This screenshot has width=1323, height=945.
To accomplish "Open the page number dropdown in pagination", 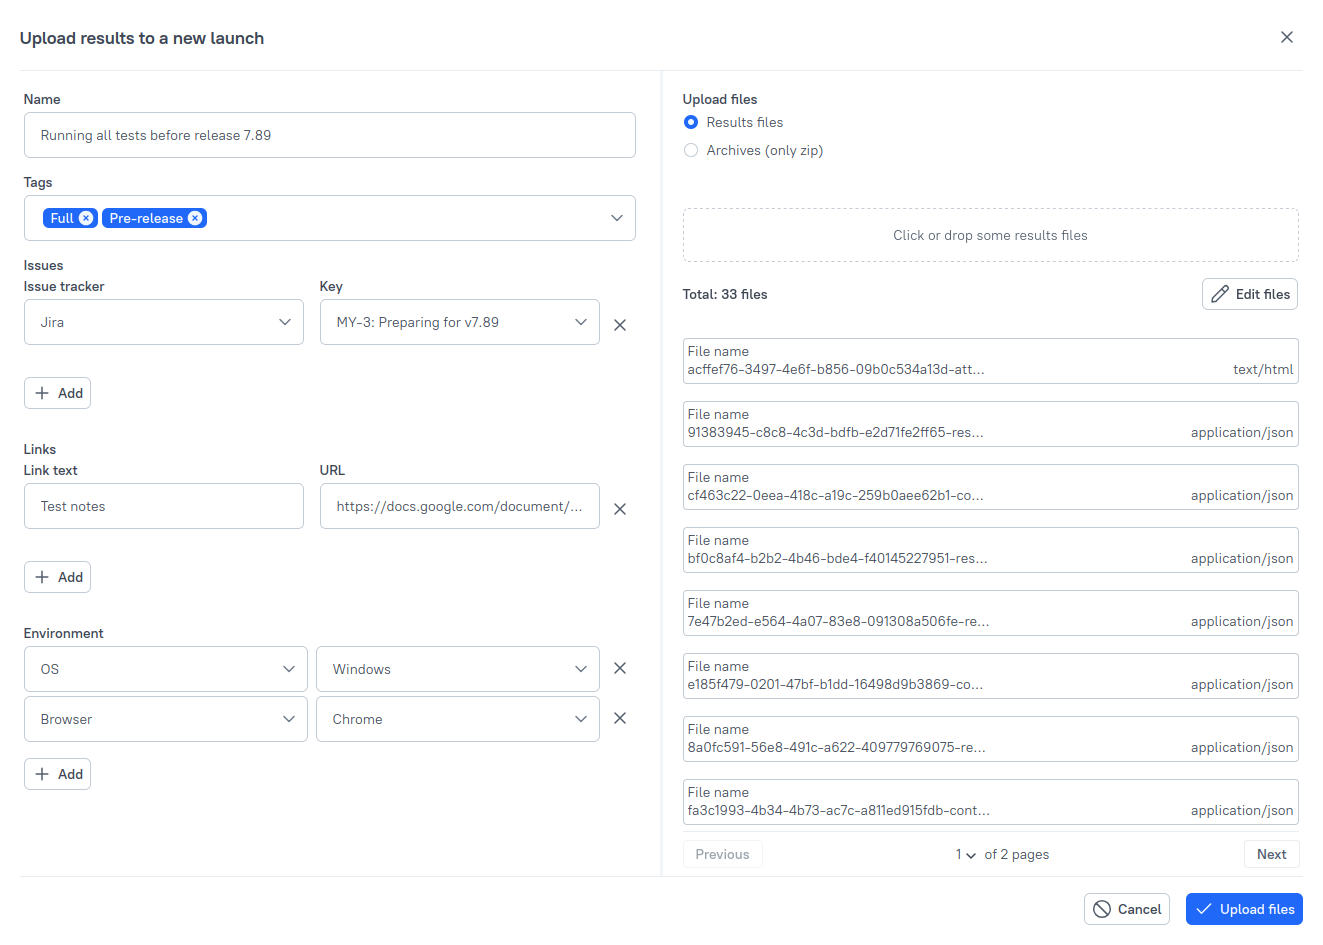I will coord(964,854).
